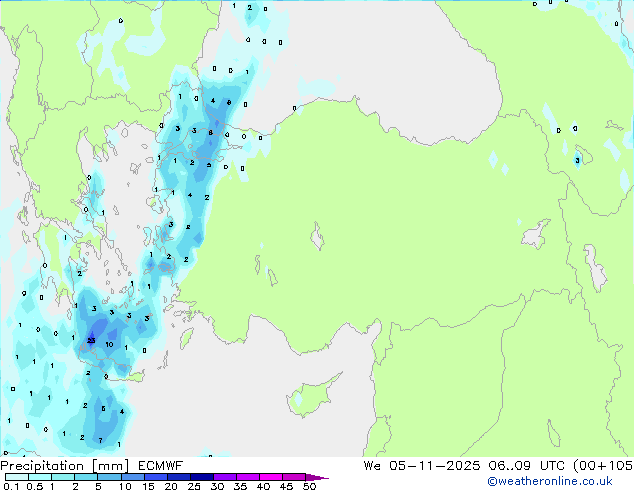Click the above-50 mm arrow on legend
The width and height of the screenshot is (634, 490).
[317, 477]
